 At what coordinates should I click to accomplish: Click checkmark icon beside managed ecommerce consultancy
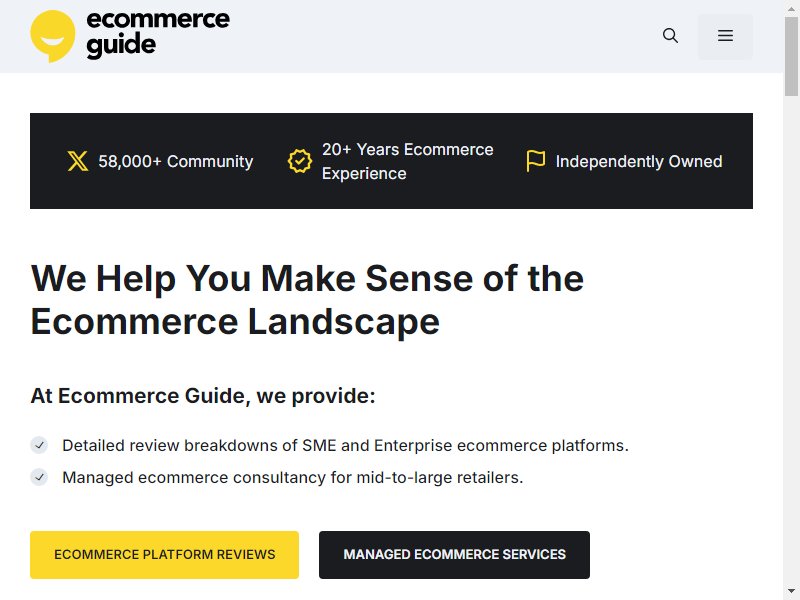click(39, 477)
